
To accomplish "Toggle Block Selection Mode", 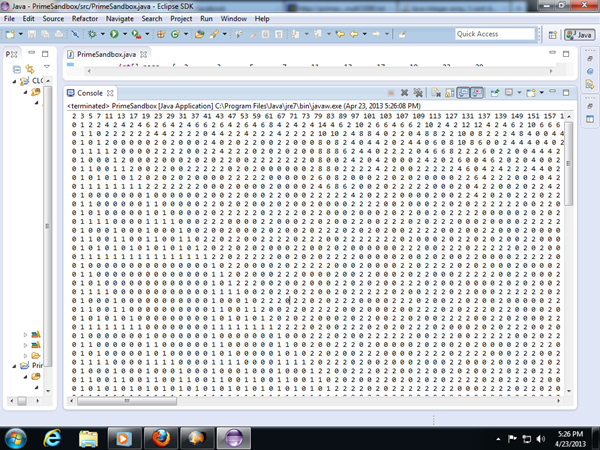I will click(x=266, y=34).
